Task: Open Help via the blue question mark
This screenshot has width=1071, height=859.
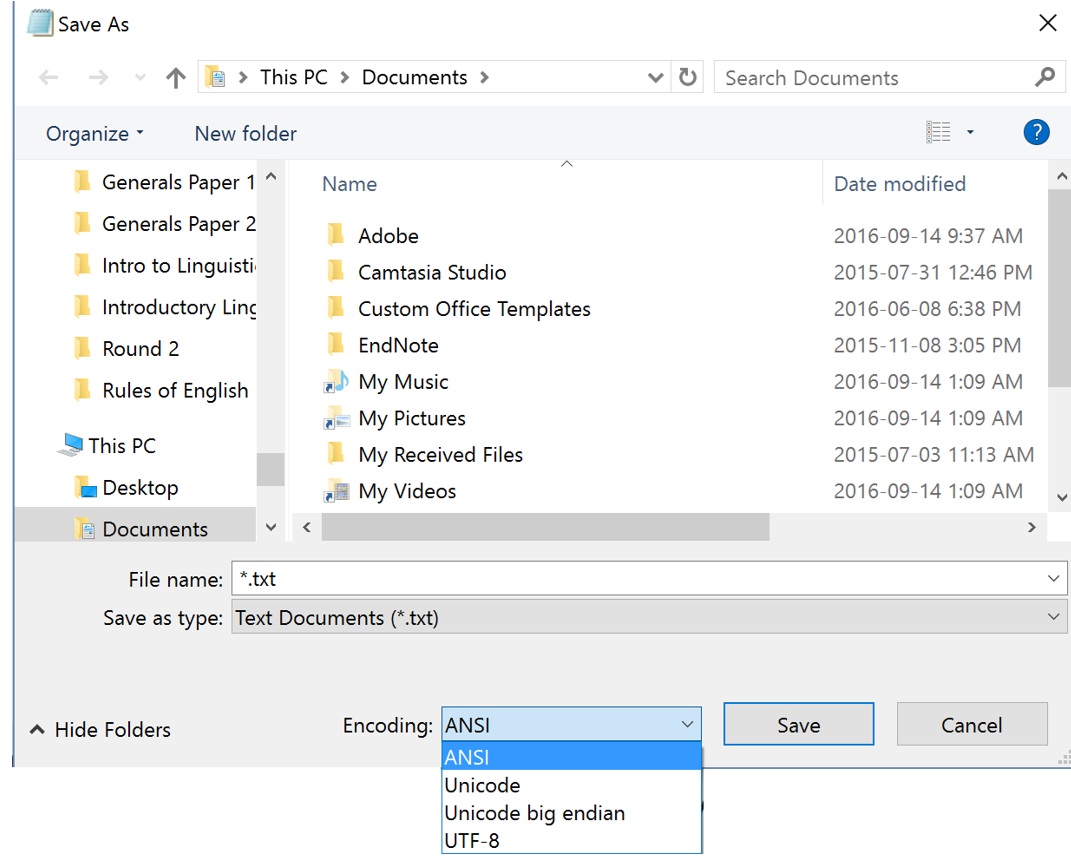Action: click(x=1036, y=131)
